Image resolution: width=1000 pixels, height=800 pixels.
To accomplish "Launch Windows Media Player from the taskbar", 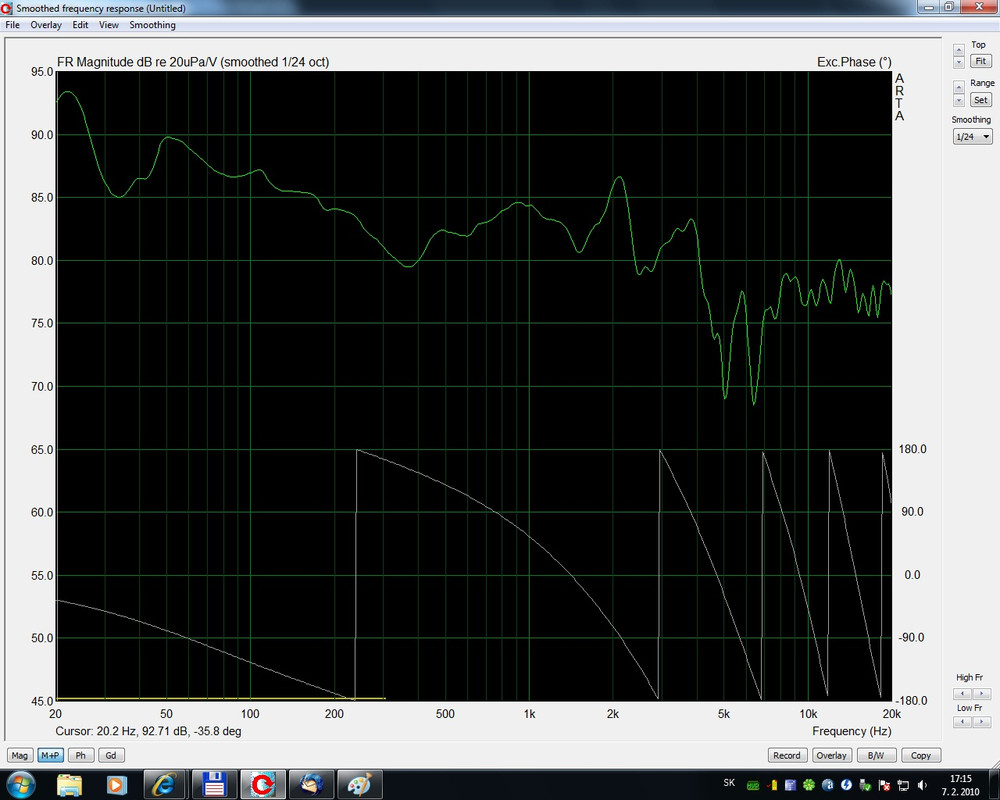I will tap(116, 785).
